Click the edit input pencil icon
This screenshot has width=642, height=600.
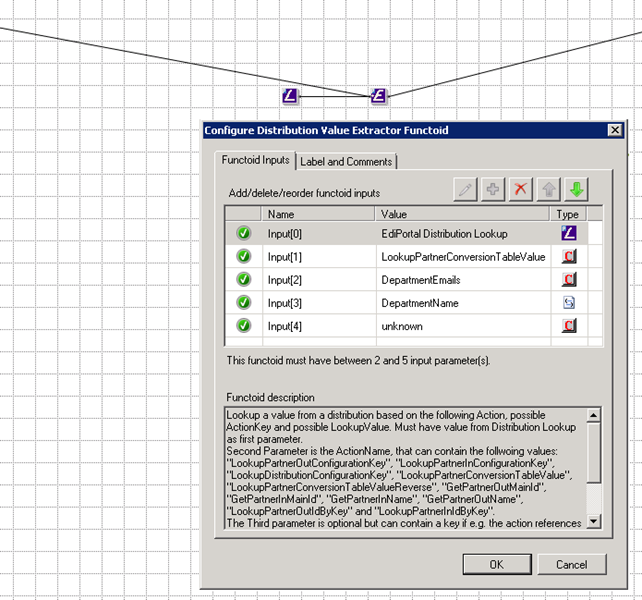(x=465, y=190)
